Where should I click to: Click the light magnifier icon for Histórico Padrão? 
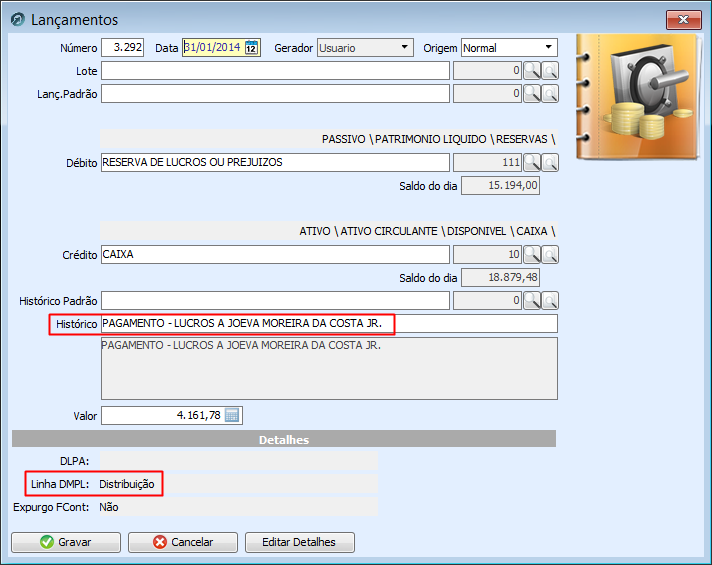tap(550, 301)
